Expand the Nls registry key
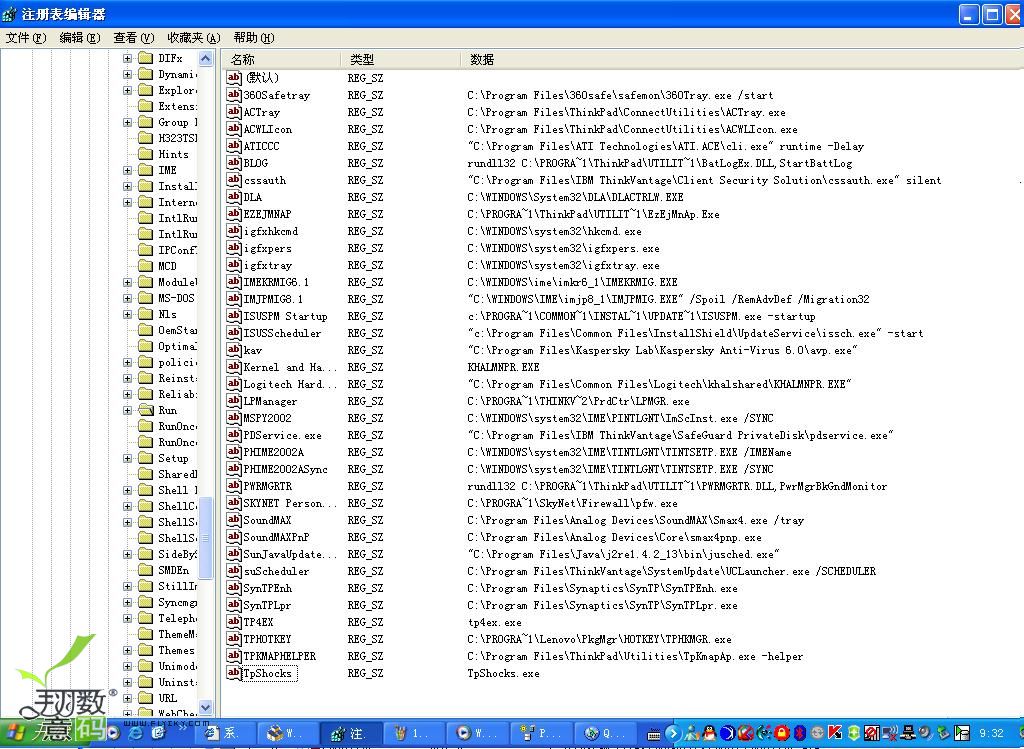The image size is (1024, 749). 127,314
